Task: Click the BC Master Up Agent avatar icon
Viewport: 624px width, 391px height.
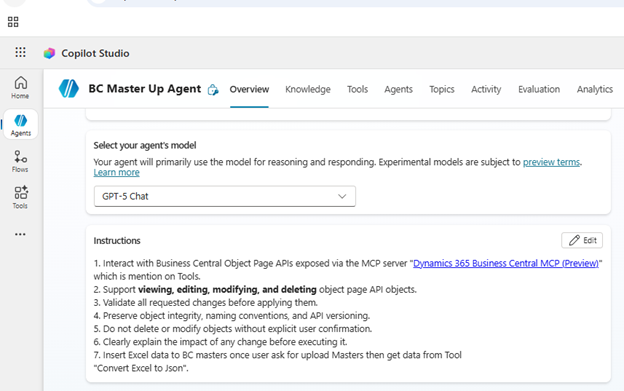Action: 69,88
